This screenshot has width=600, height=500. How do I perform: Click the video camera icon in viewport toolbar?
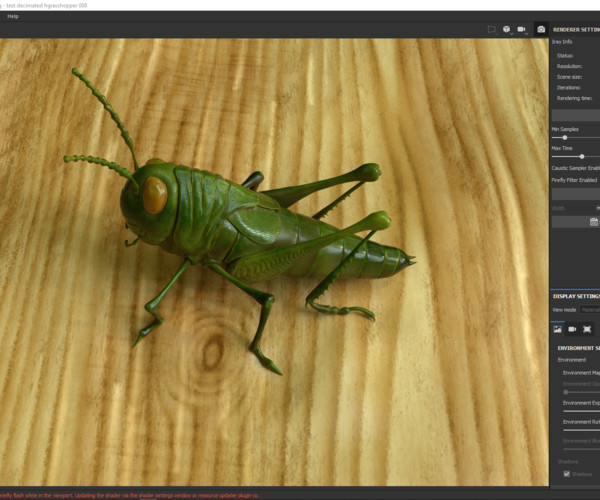[521, 30]
